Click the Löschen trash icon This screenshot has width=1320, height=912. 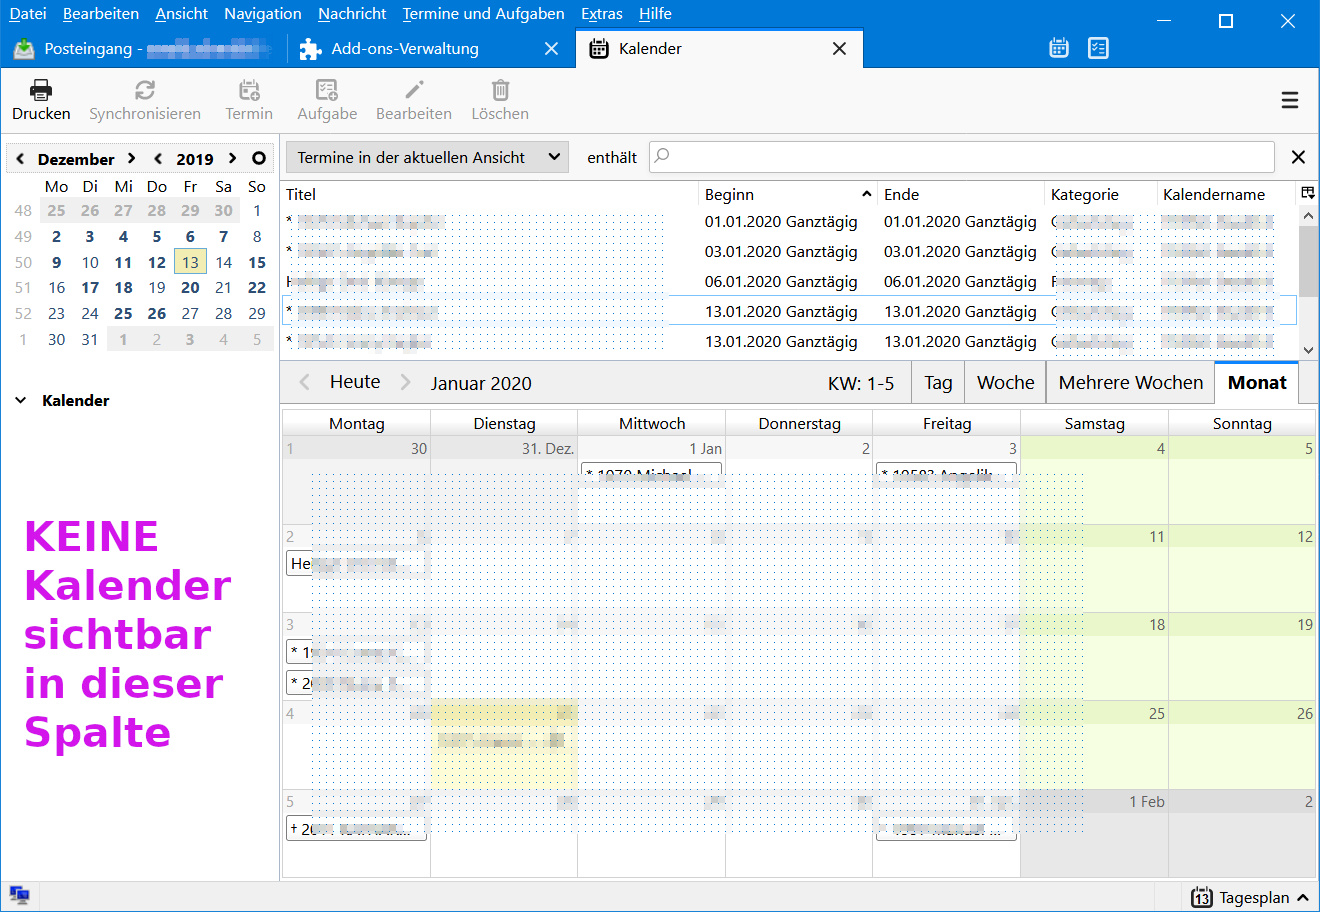pos(500,90)
